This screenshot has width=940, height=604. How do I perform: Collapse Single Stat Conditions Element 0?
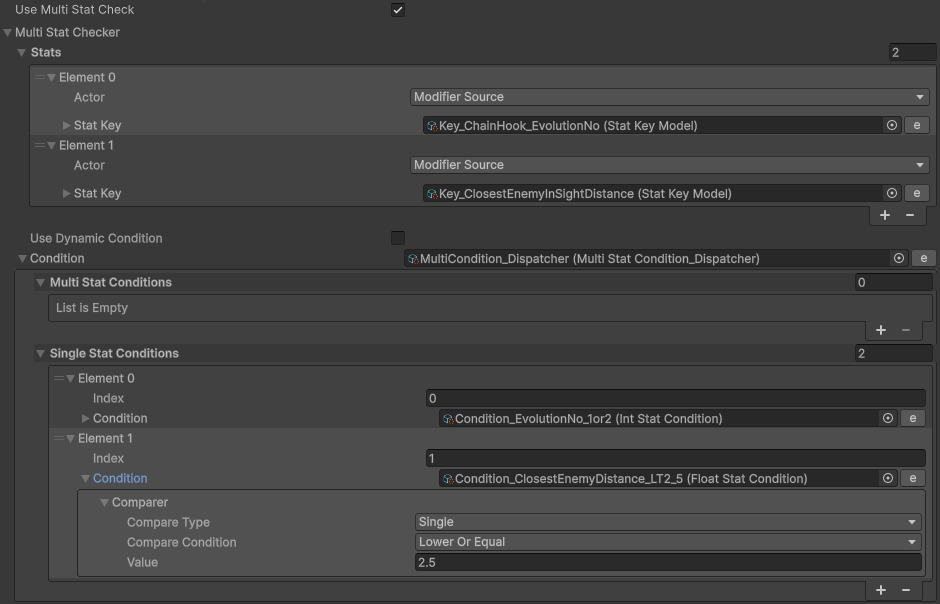[71, 378]
